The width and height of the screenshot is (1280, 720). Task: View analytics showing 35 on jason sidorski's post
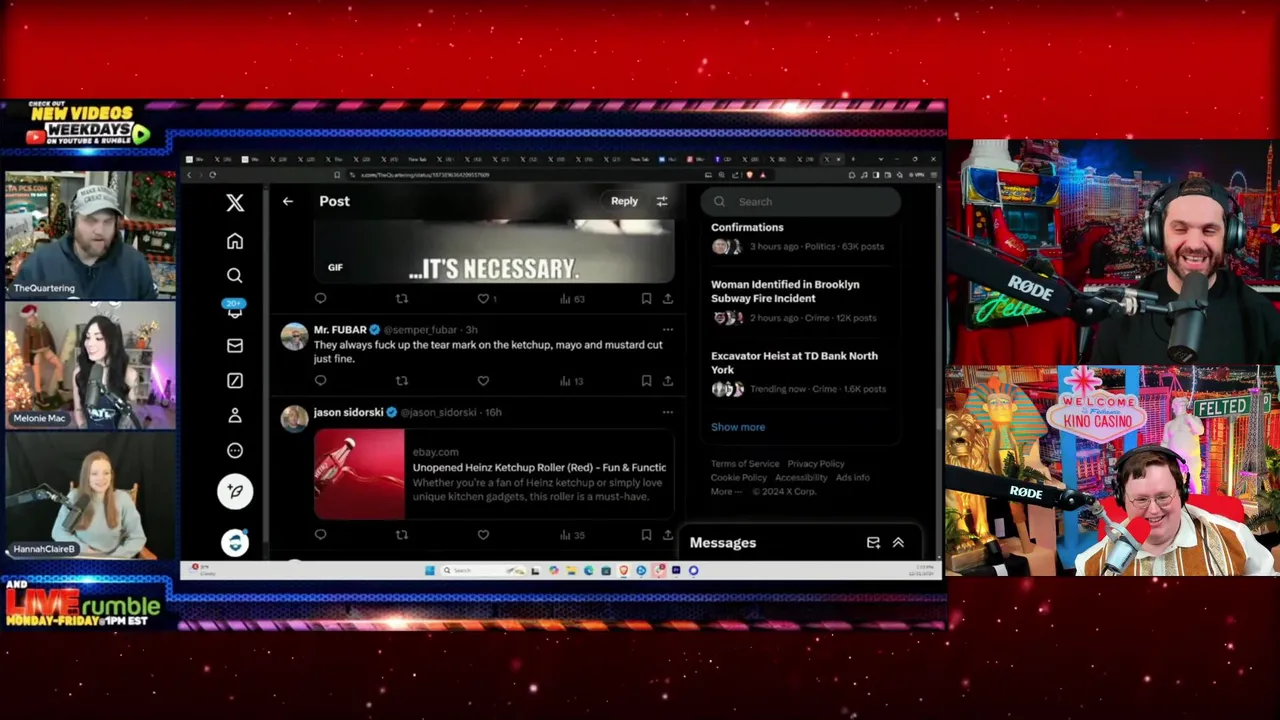click(572, 535)
